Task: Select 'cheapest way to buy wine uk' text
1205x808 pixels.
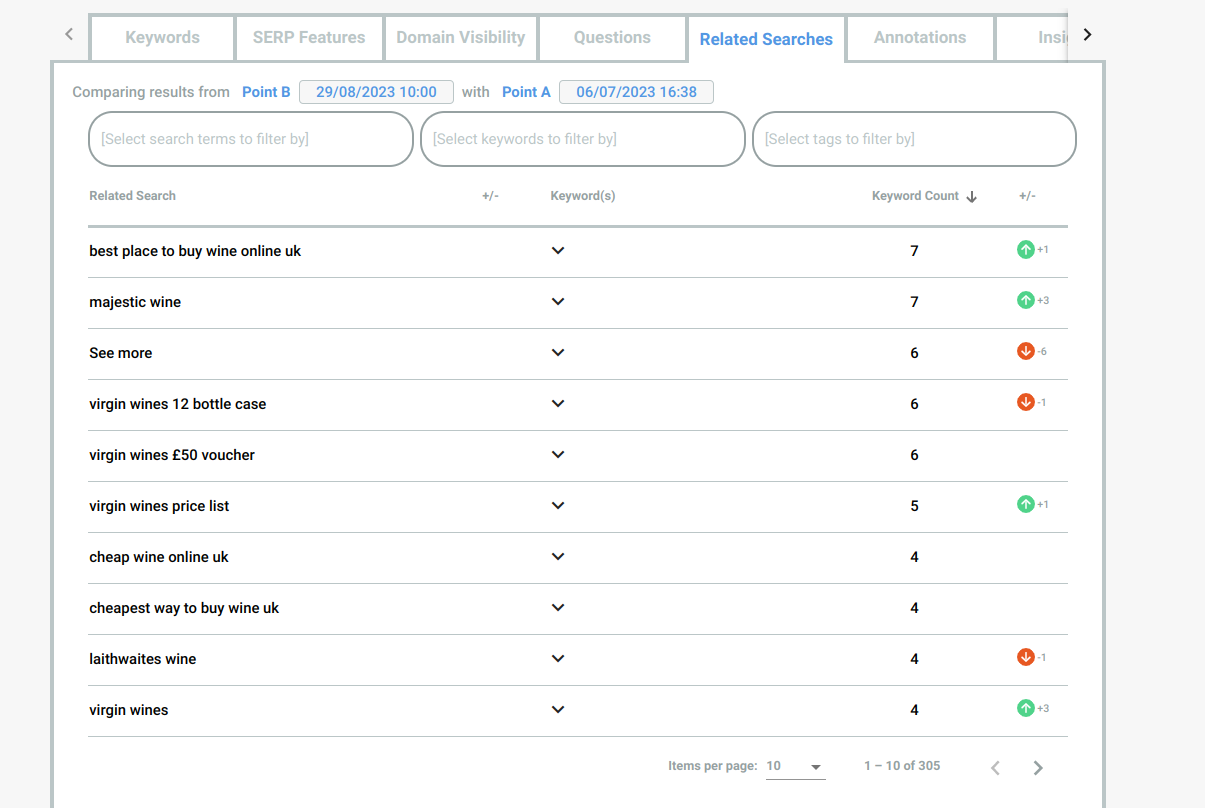Action: (x=184, y=608)
